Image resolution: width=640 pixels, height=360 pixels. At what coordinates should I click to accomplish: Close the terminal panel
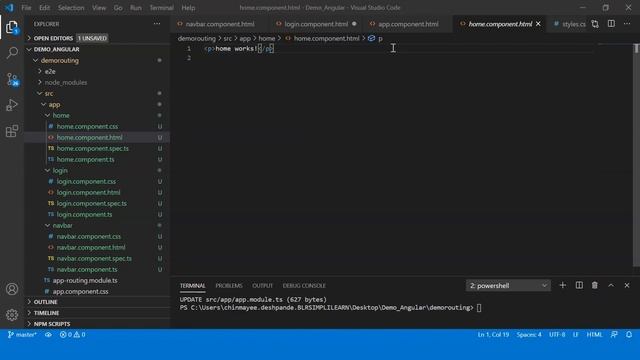click(x=627, y=285)
